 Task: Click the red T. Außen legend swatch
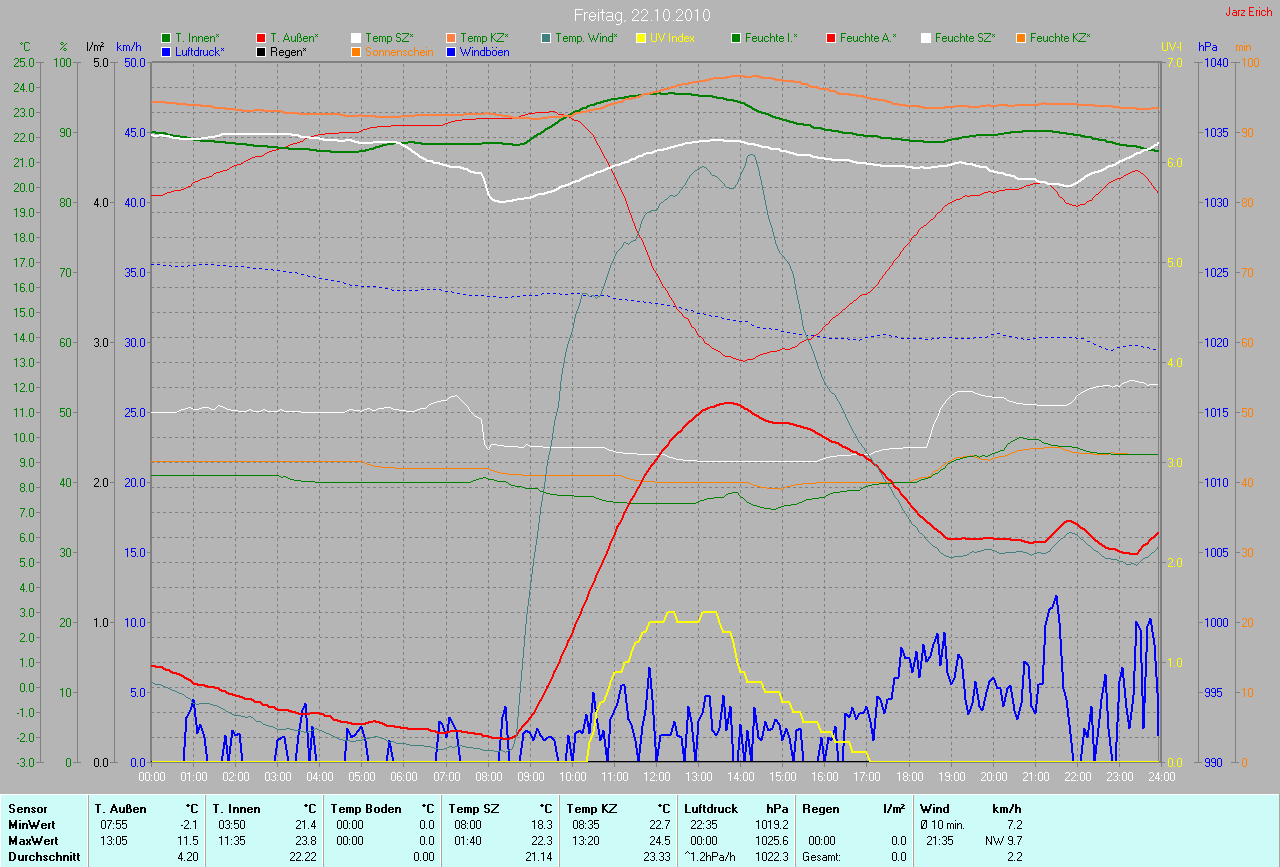point(262,38)
